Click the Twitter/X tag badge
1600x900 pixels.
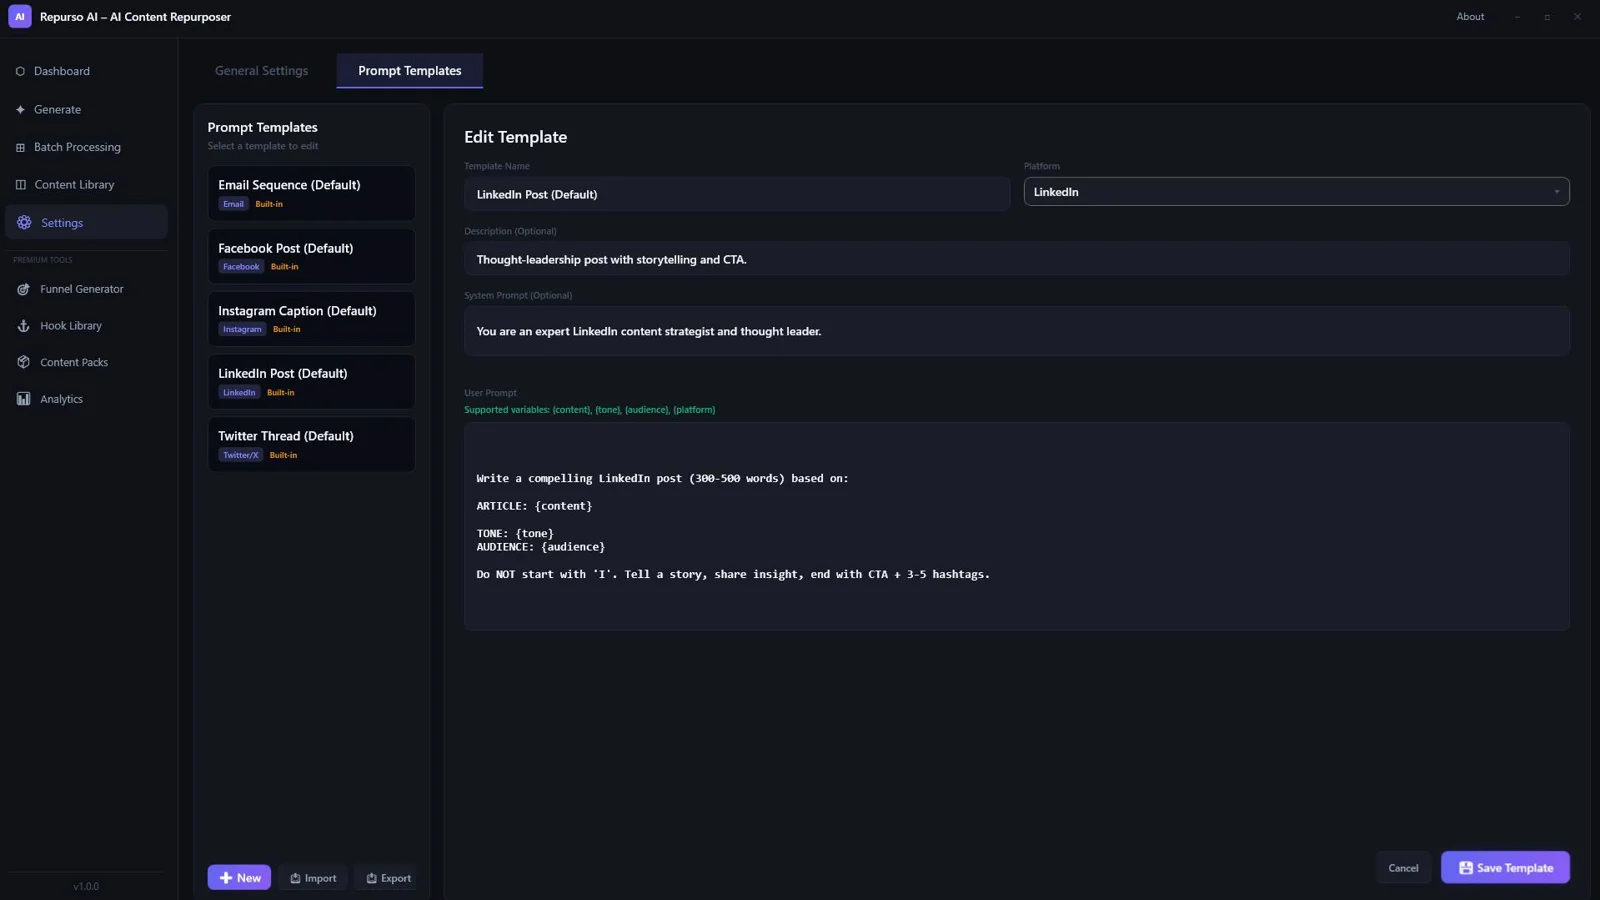(241, 455)
